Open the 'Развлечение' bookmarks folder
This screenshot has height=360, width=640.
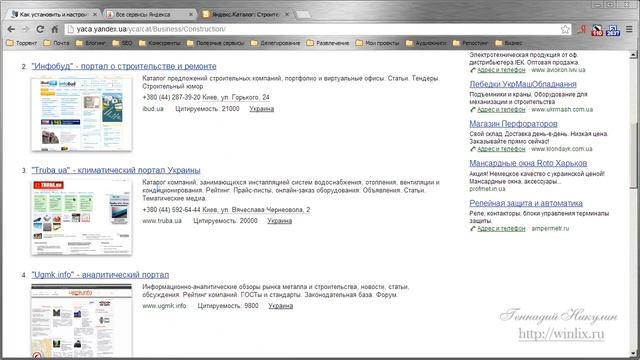pos(328,43)
